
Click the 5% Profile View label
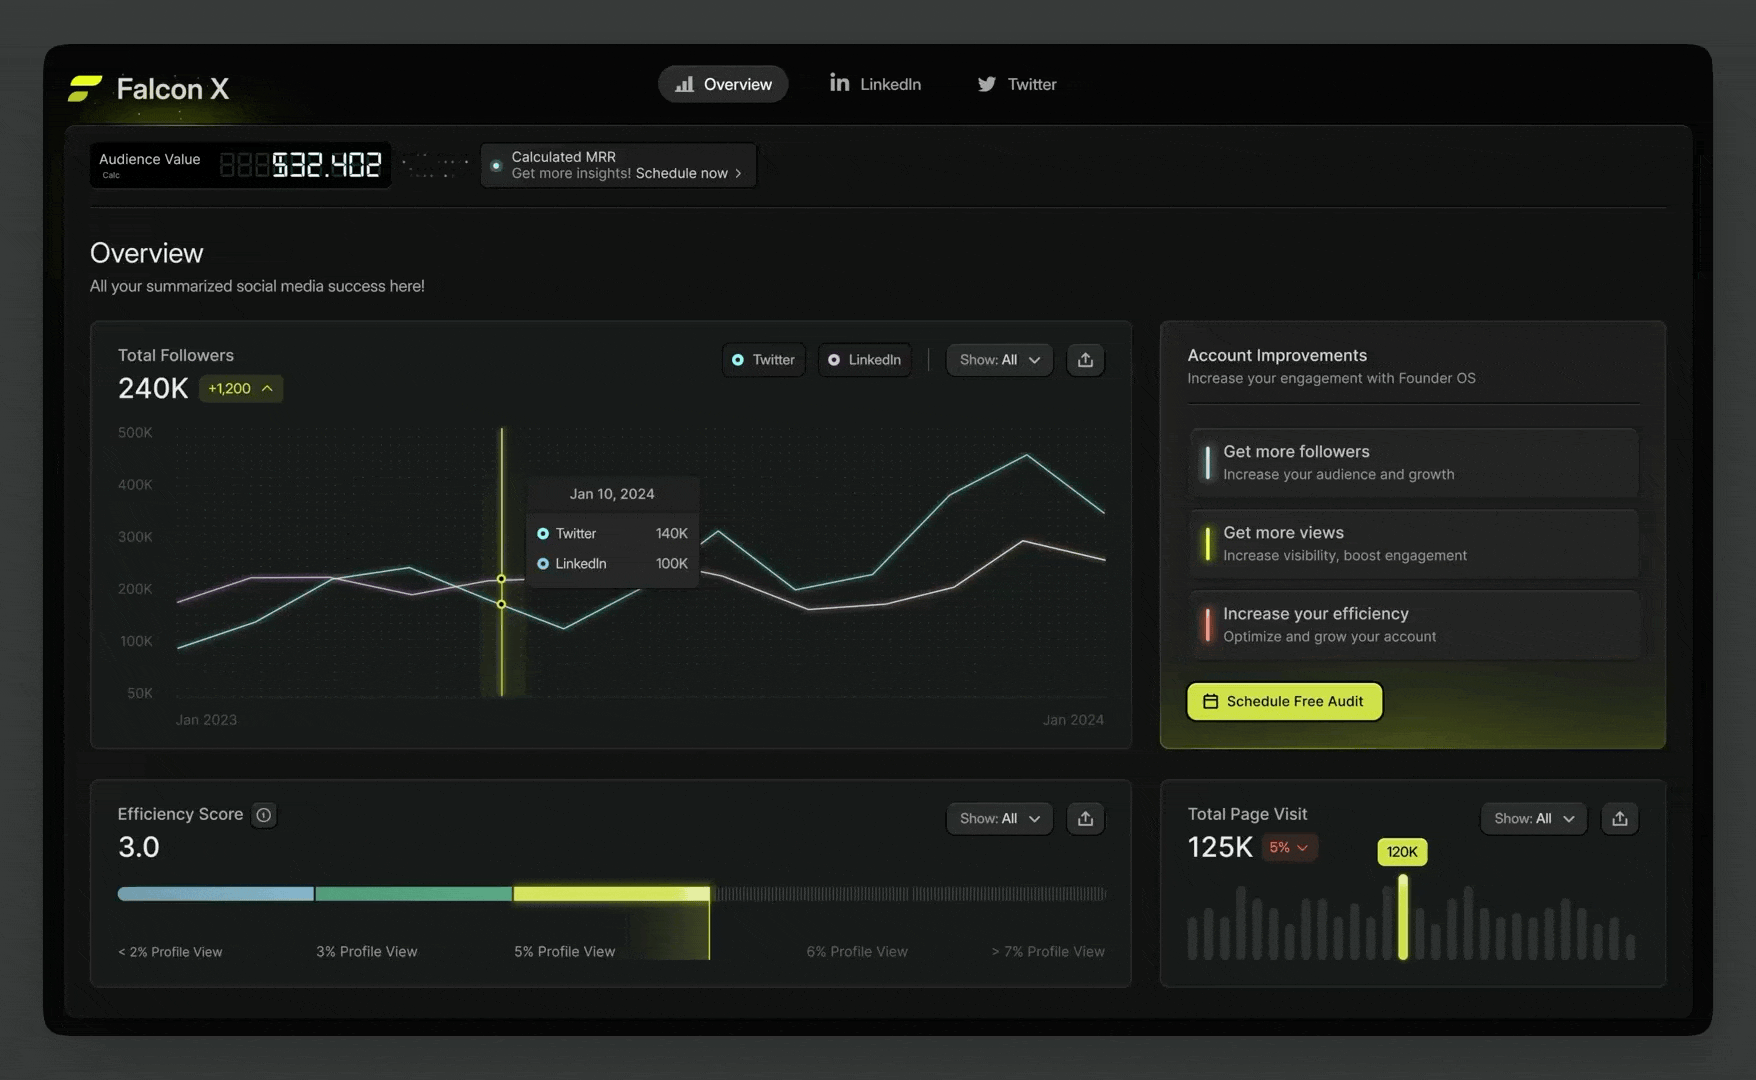point(565,952)
